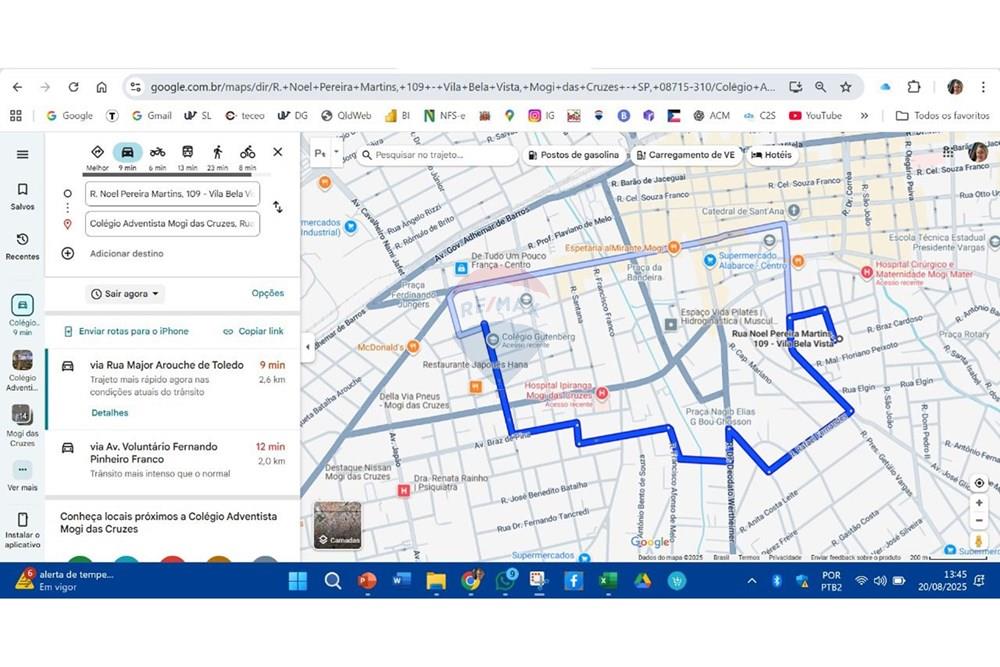Center map on my location
This screenshot has height=667, width=1000.
pyautogui.click(x=979, y=482)
